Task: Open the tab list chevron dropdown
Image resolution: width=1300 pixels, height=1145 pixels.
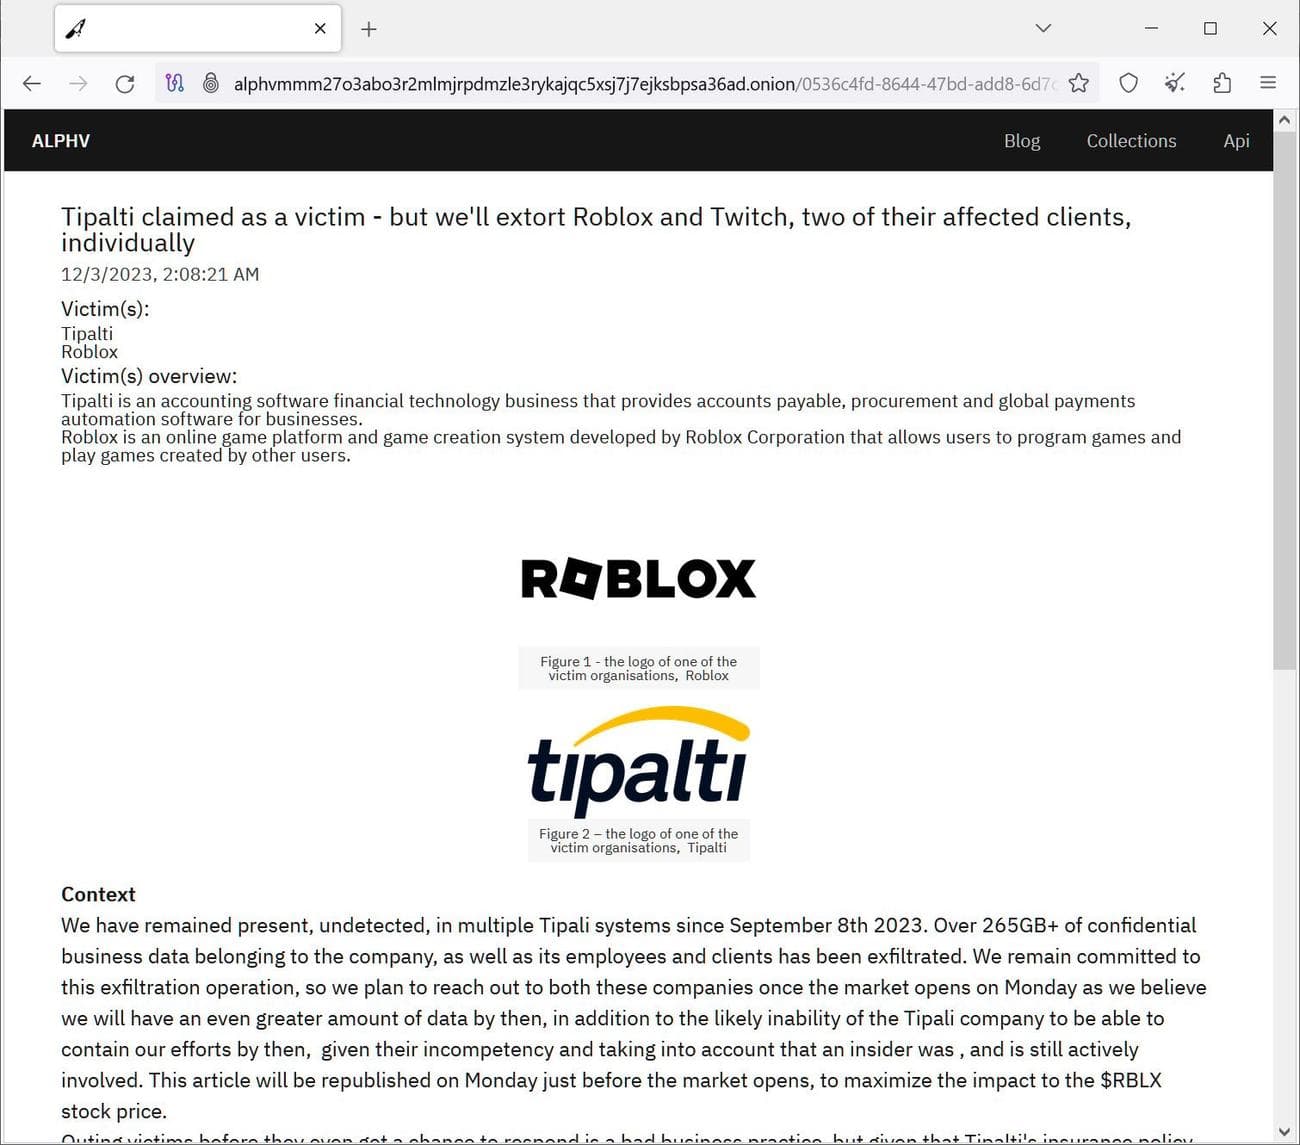Action: point(1043,28)
